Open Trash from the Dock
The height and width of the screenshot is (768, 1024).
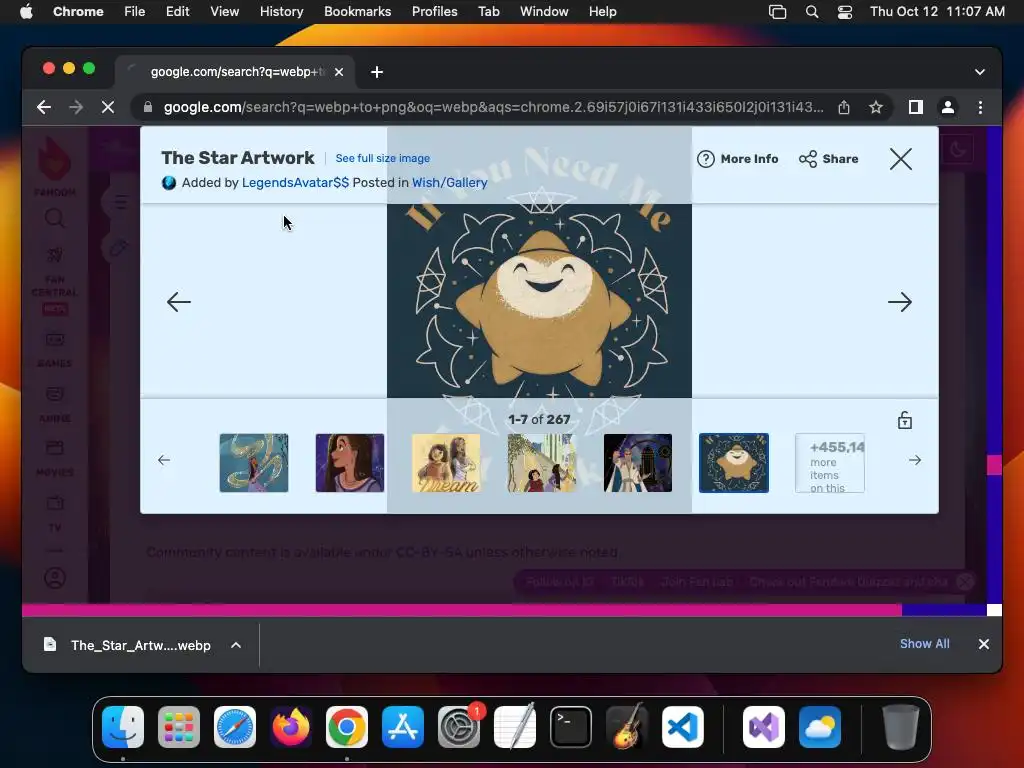click(901, 727)
